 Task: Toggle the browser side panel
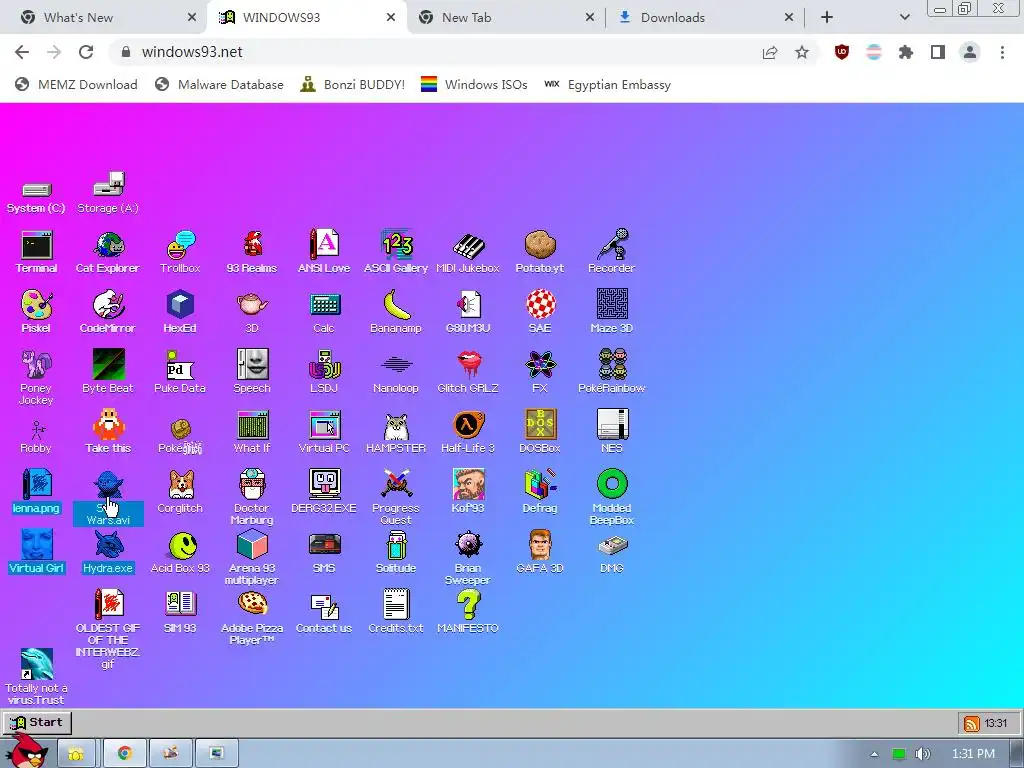[x=938, y=52]
